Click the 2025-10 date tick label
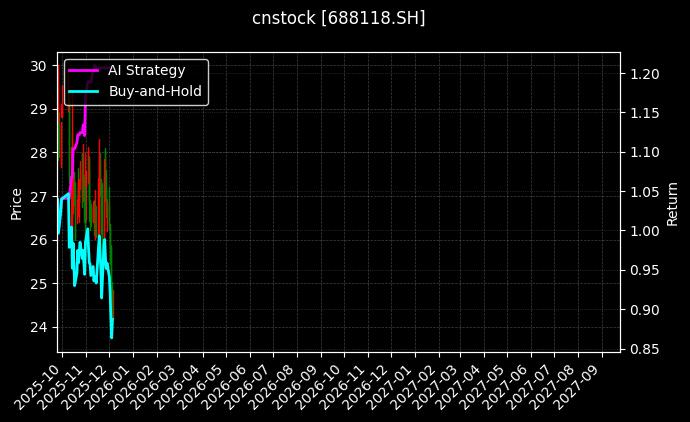The width and height of the screenshot is (690, 422). pyautogui.click(x=43, y=384)
